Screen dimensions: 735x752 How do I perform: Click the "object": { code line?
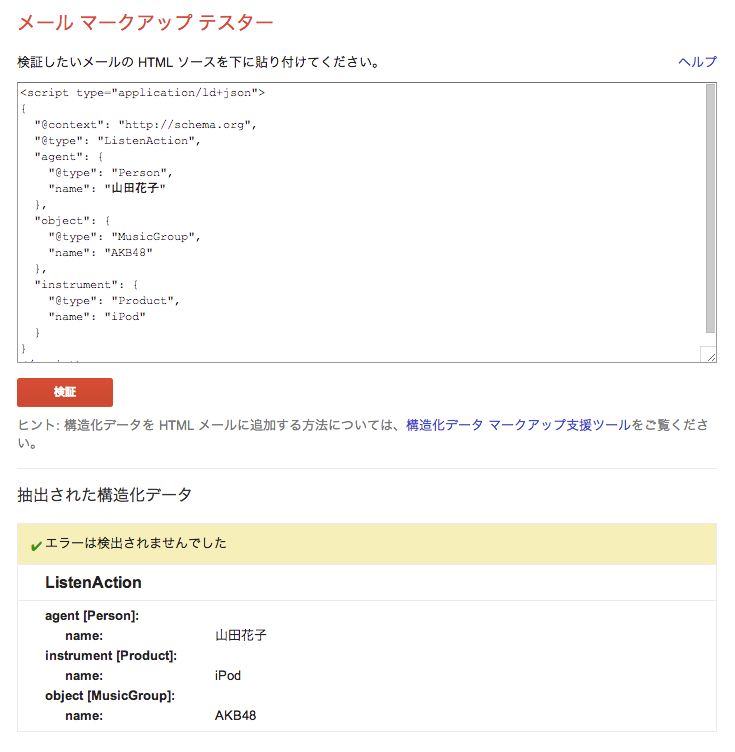tap(72, 221)
